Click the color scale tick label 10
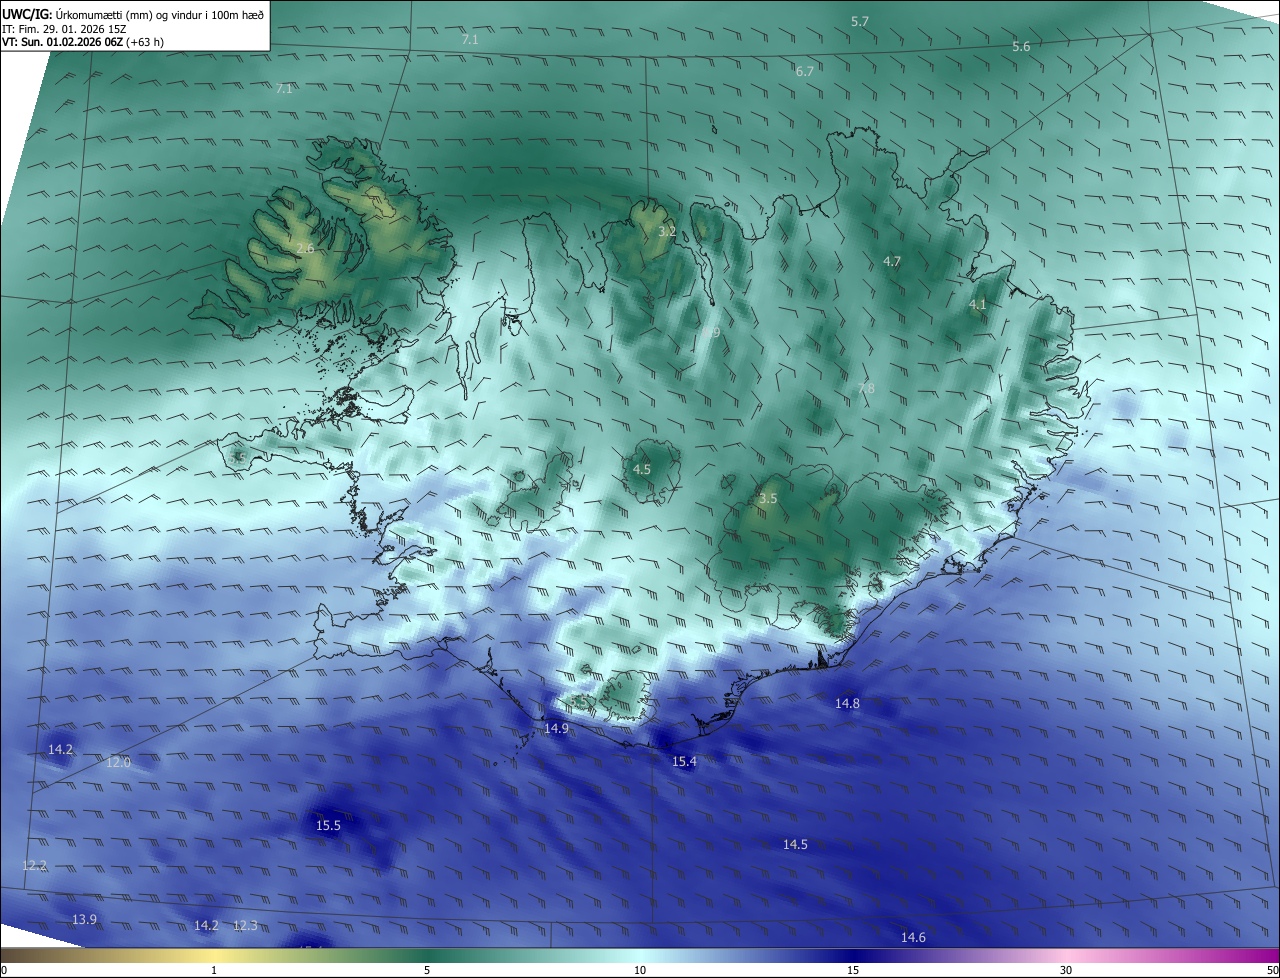 click(x=640, y=971)
